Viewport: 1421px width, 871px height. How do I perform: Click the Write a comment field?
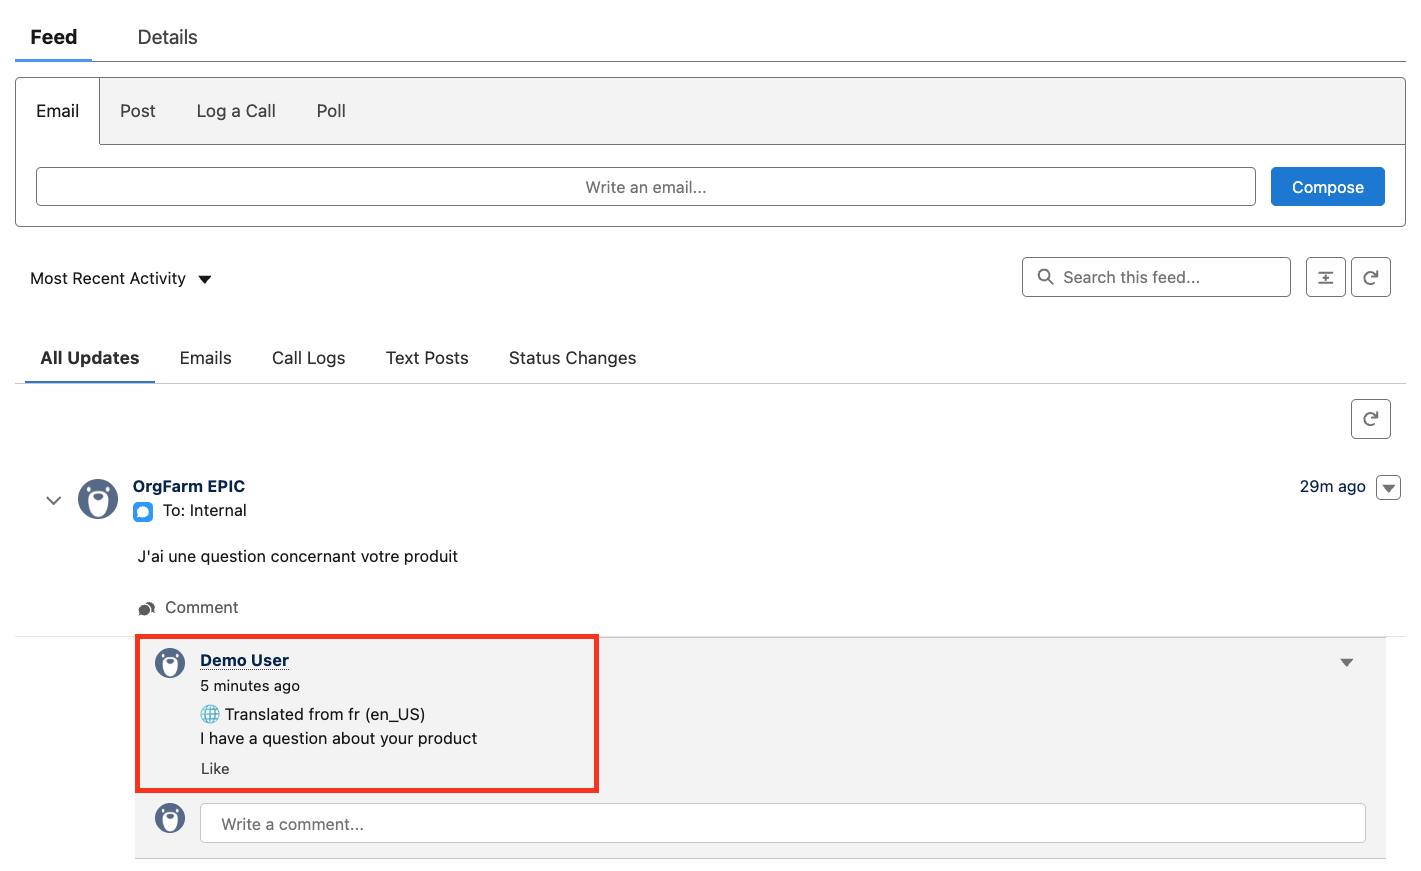pos(782,824)
